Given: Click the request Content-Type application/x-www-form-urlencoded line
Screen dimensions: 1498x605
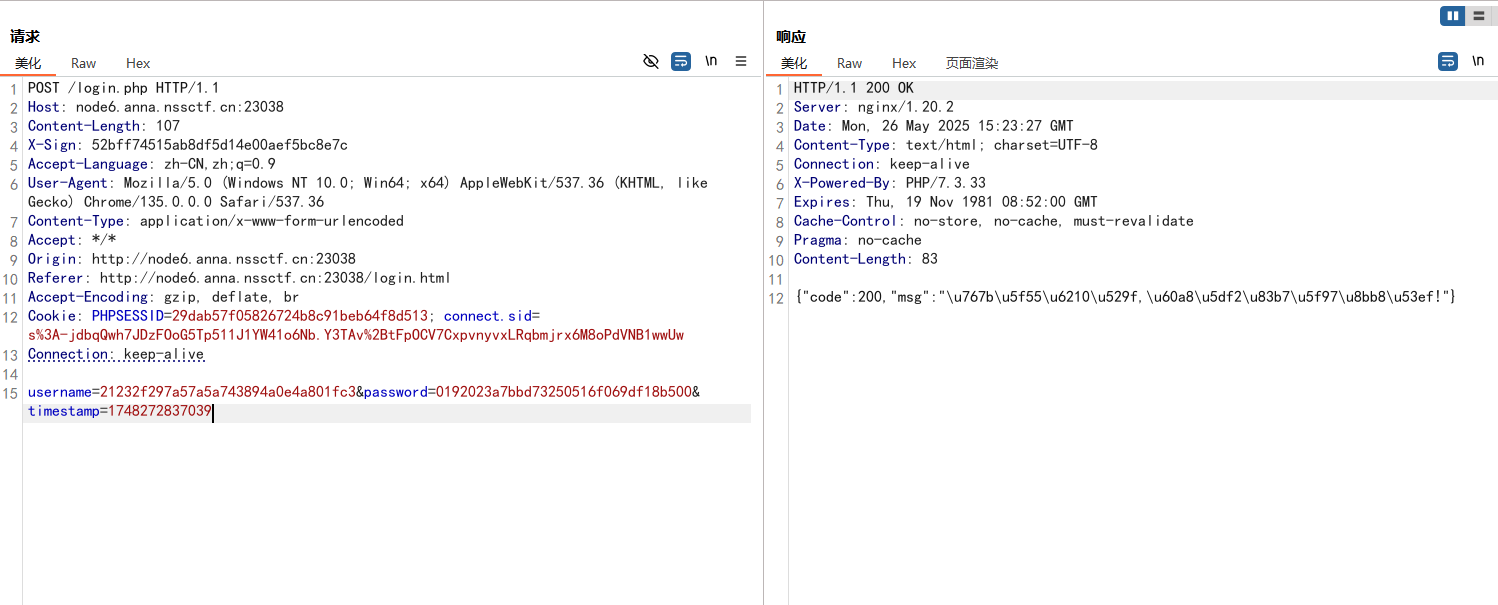Looking at the screenshot, I should pos(216,221).
